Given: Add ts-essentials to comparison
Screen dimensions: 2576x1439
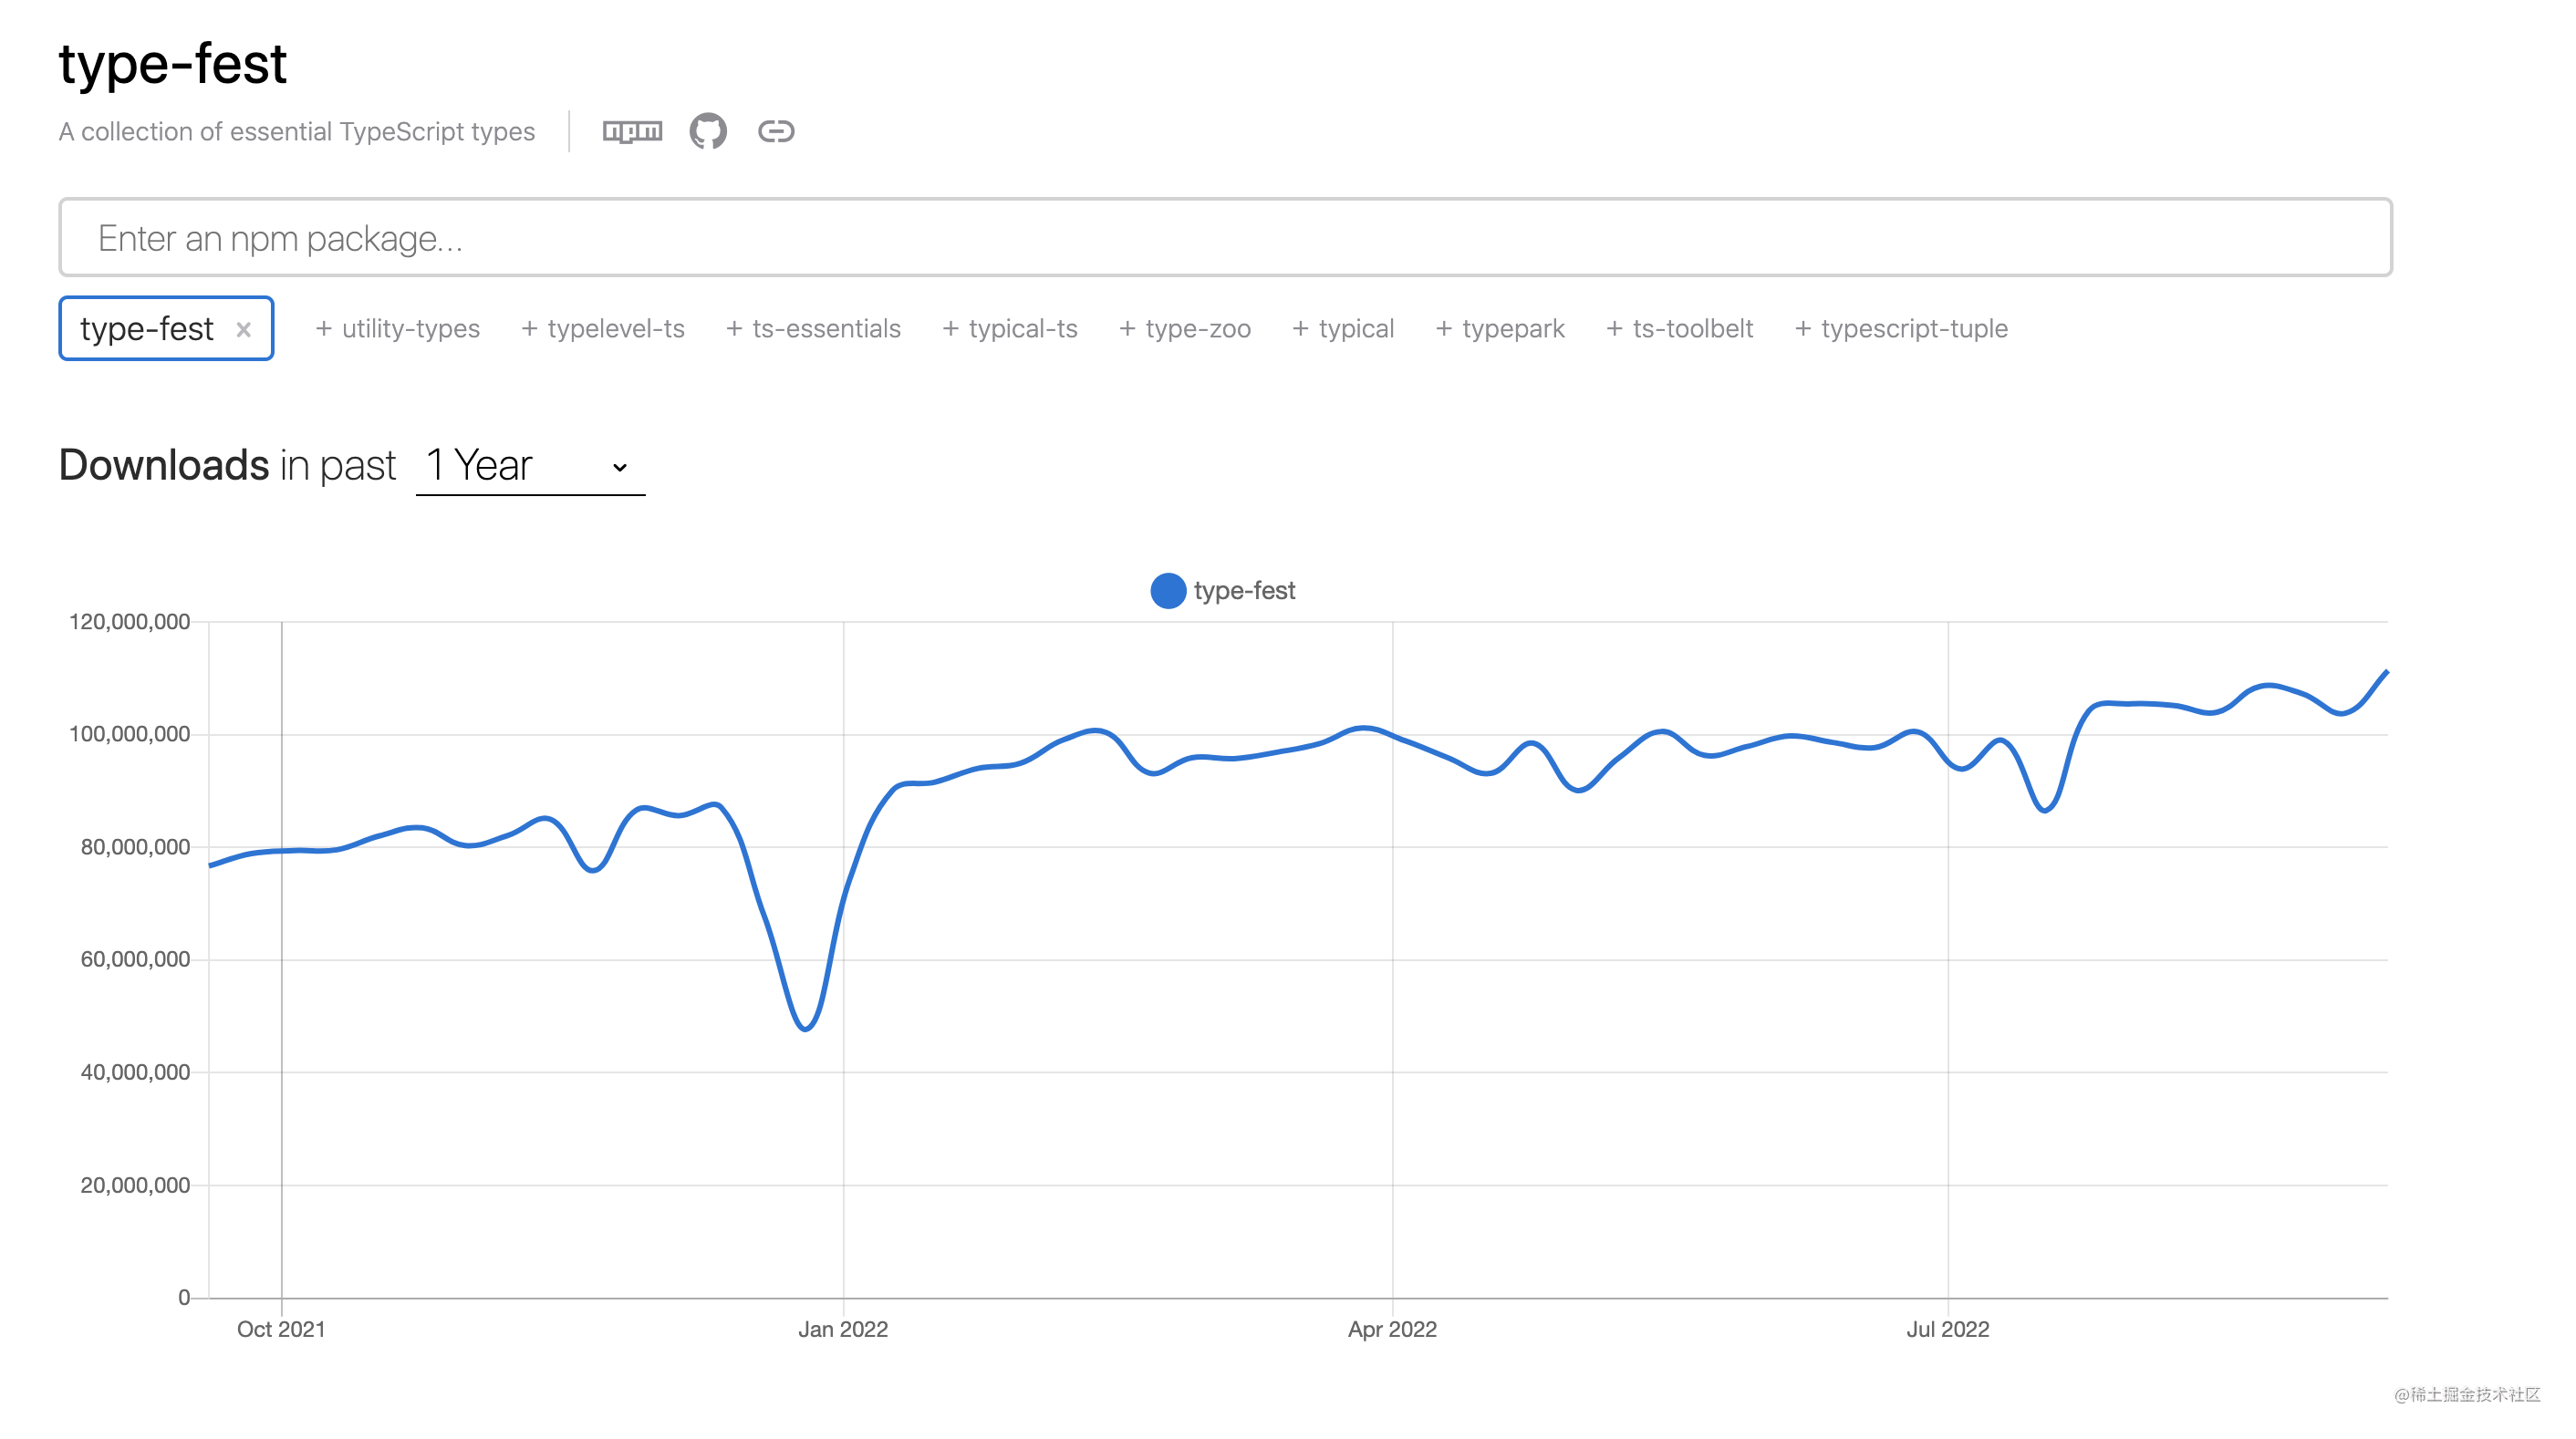Looking at the screenshot, I should click(x=814, y=328).
